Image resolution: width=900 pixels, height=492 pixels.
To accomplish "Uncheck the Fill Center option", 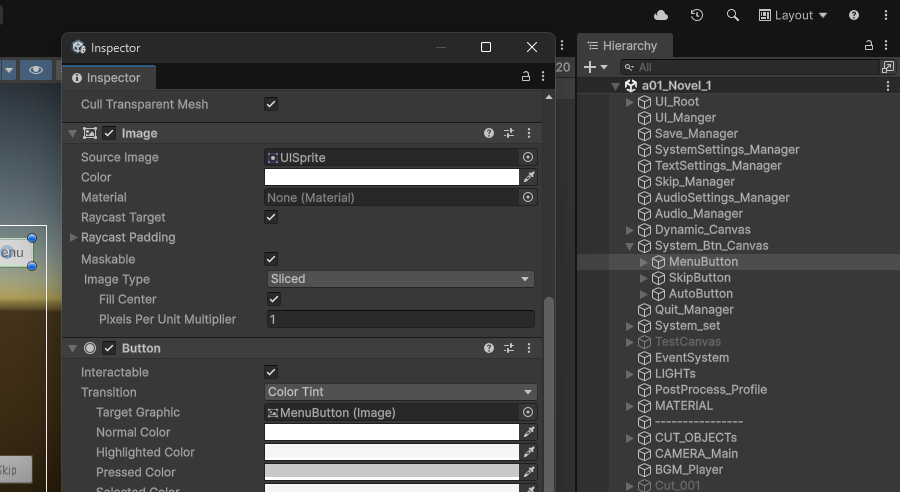I will click(x=274, y=299).
